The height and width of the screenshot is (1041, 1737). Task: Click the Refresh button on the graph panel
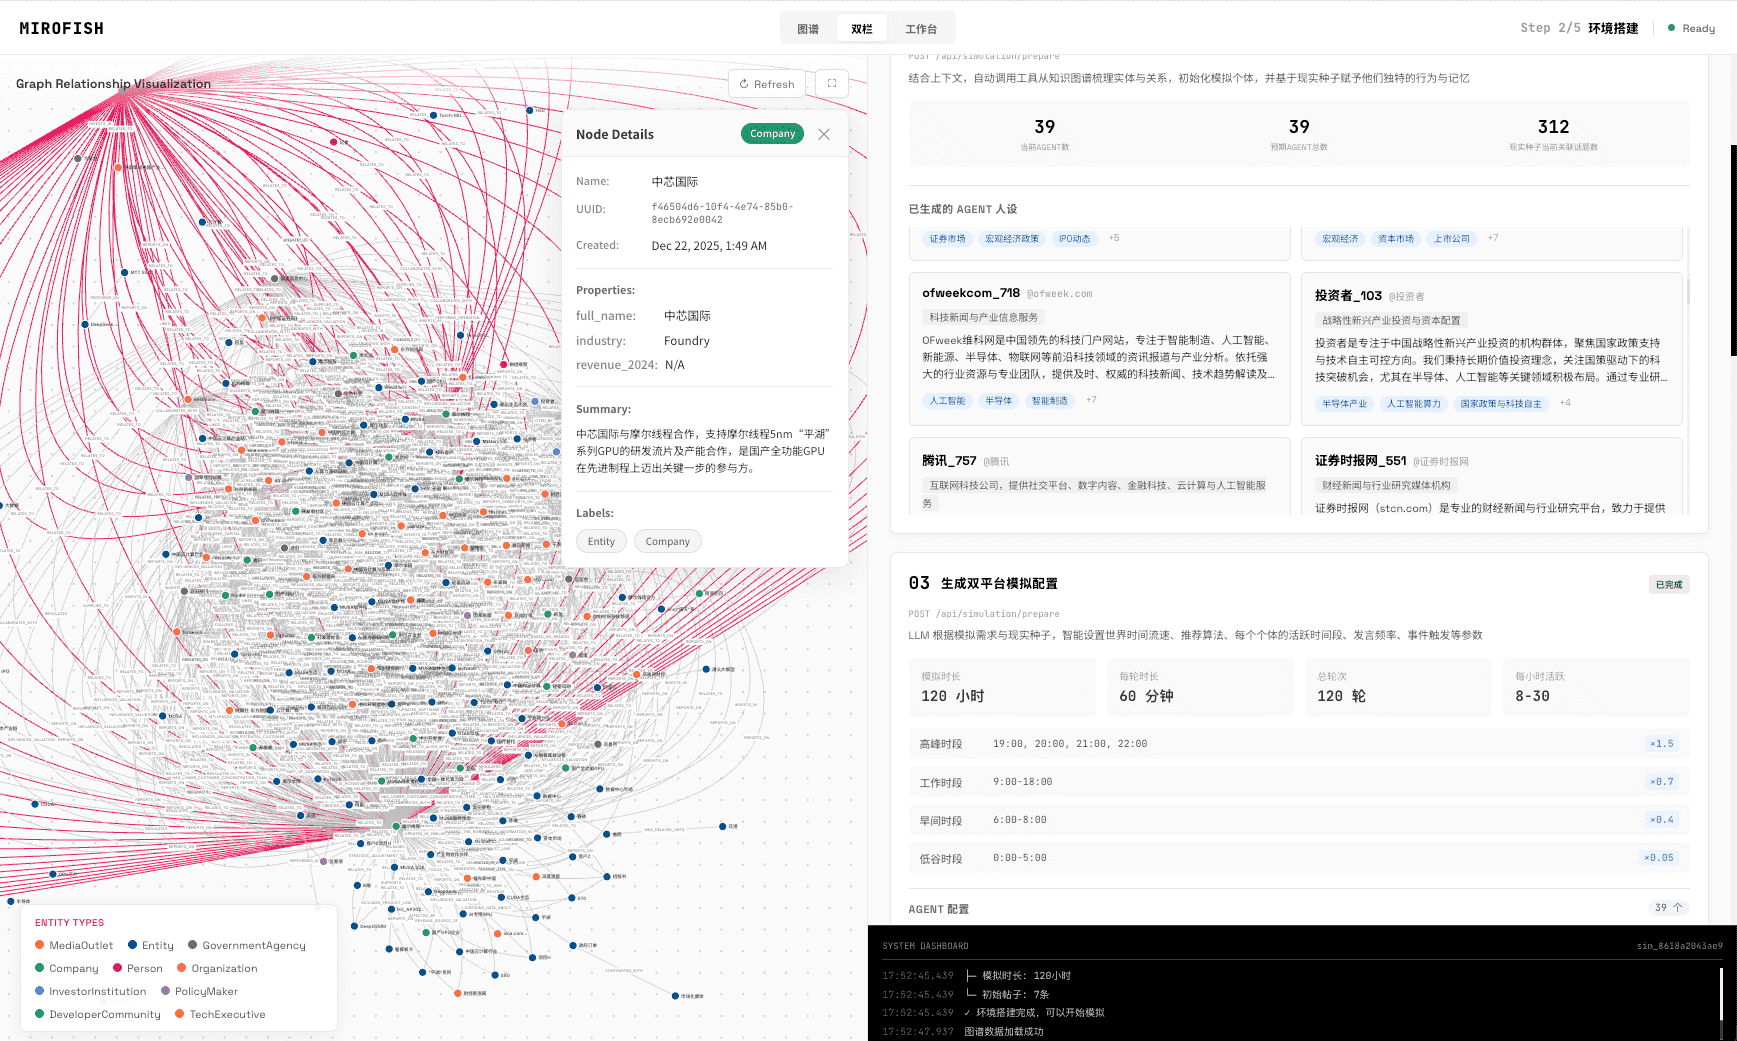click(x=766, y=83)
